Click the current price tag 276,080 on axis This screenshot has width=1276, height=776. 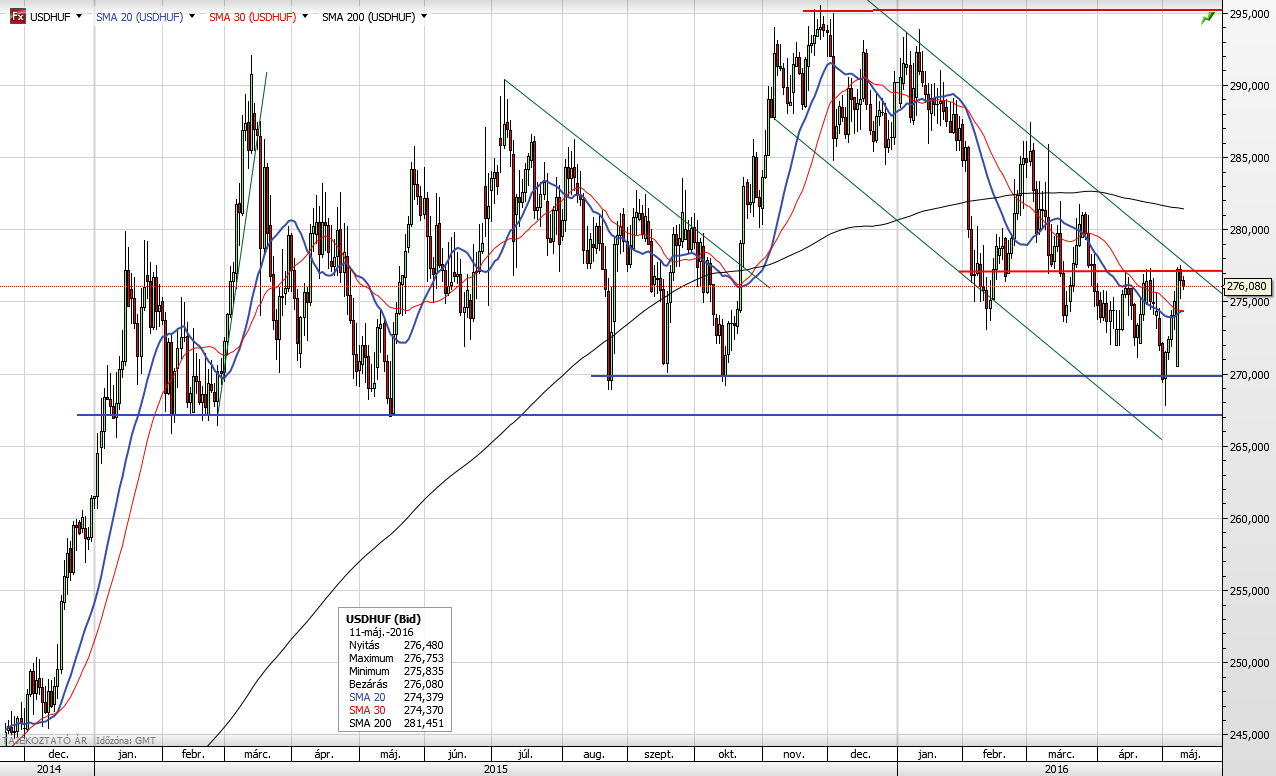point(1246,287)
